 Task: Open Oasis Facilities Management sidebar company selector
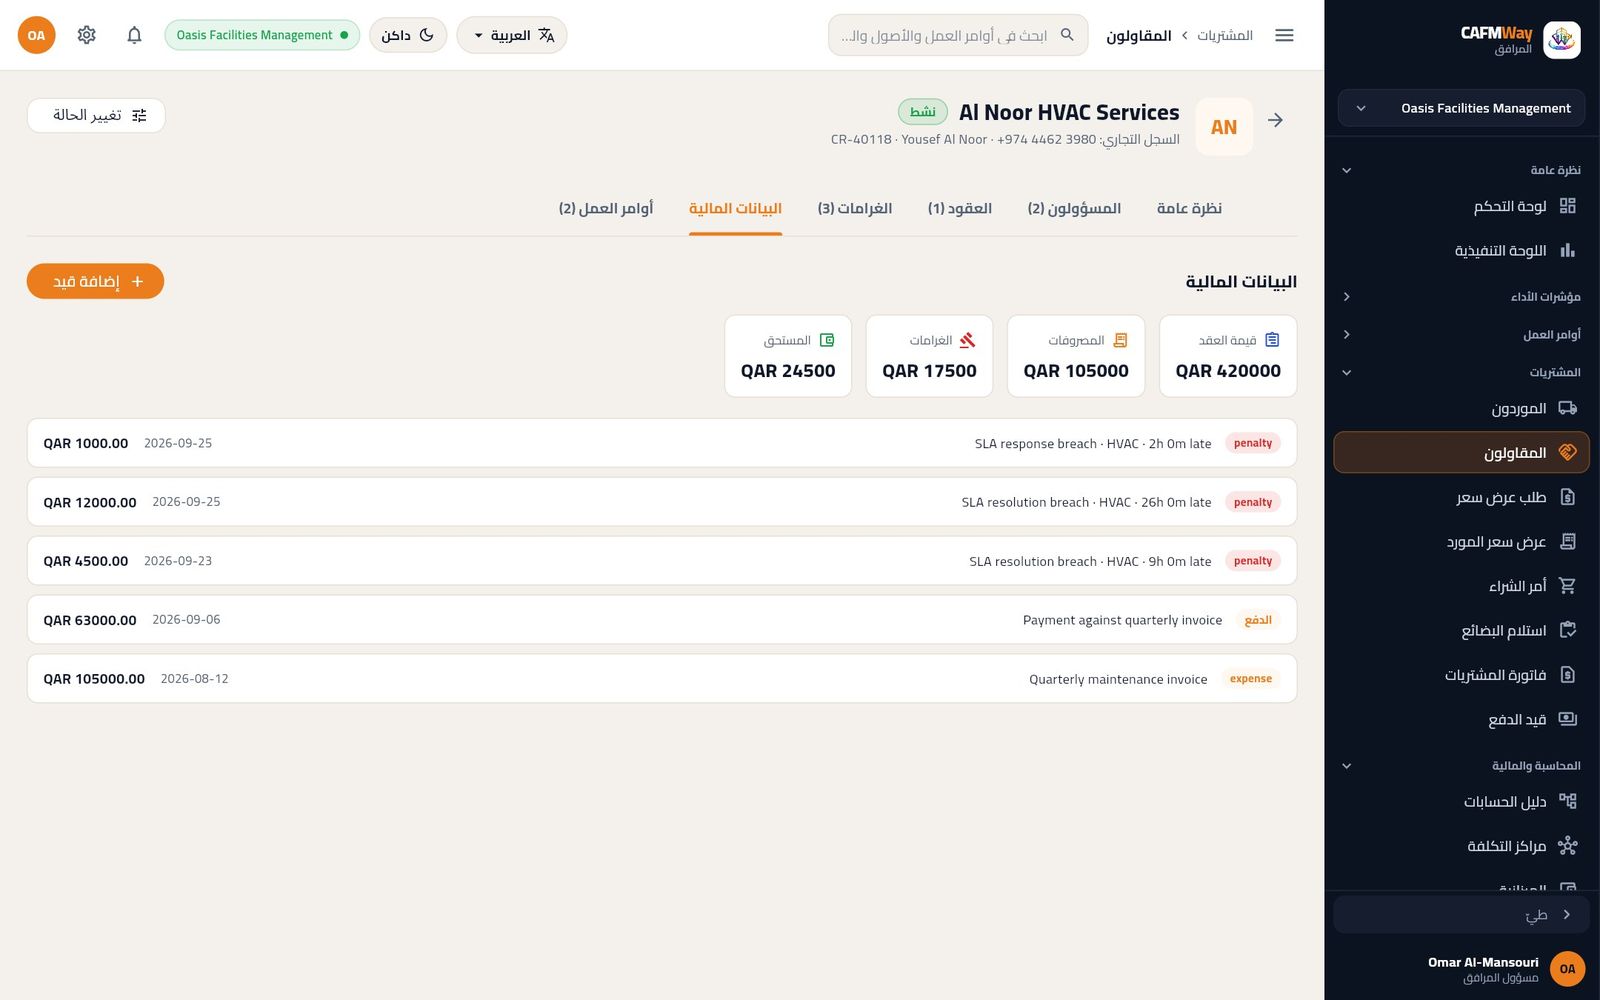[1461, 108]
